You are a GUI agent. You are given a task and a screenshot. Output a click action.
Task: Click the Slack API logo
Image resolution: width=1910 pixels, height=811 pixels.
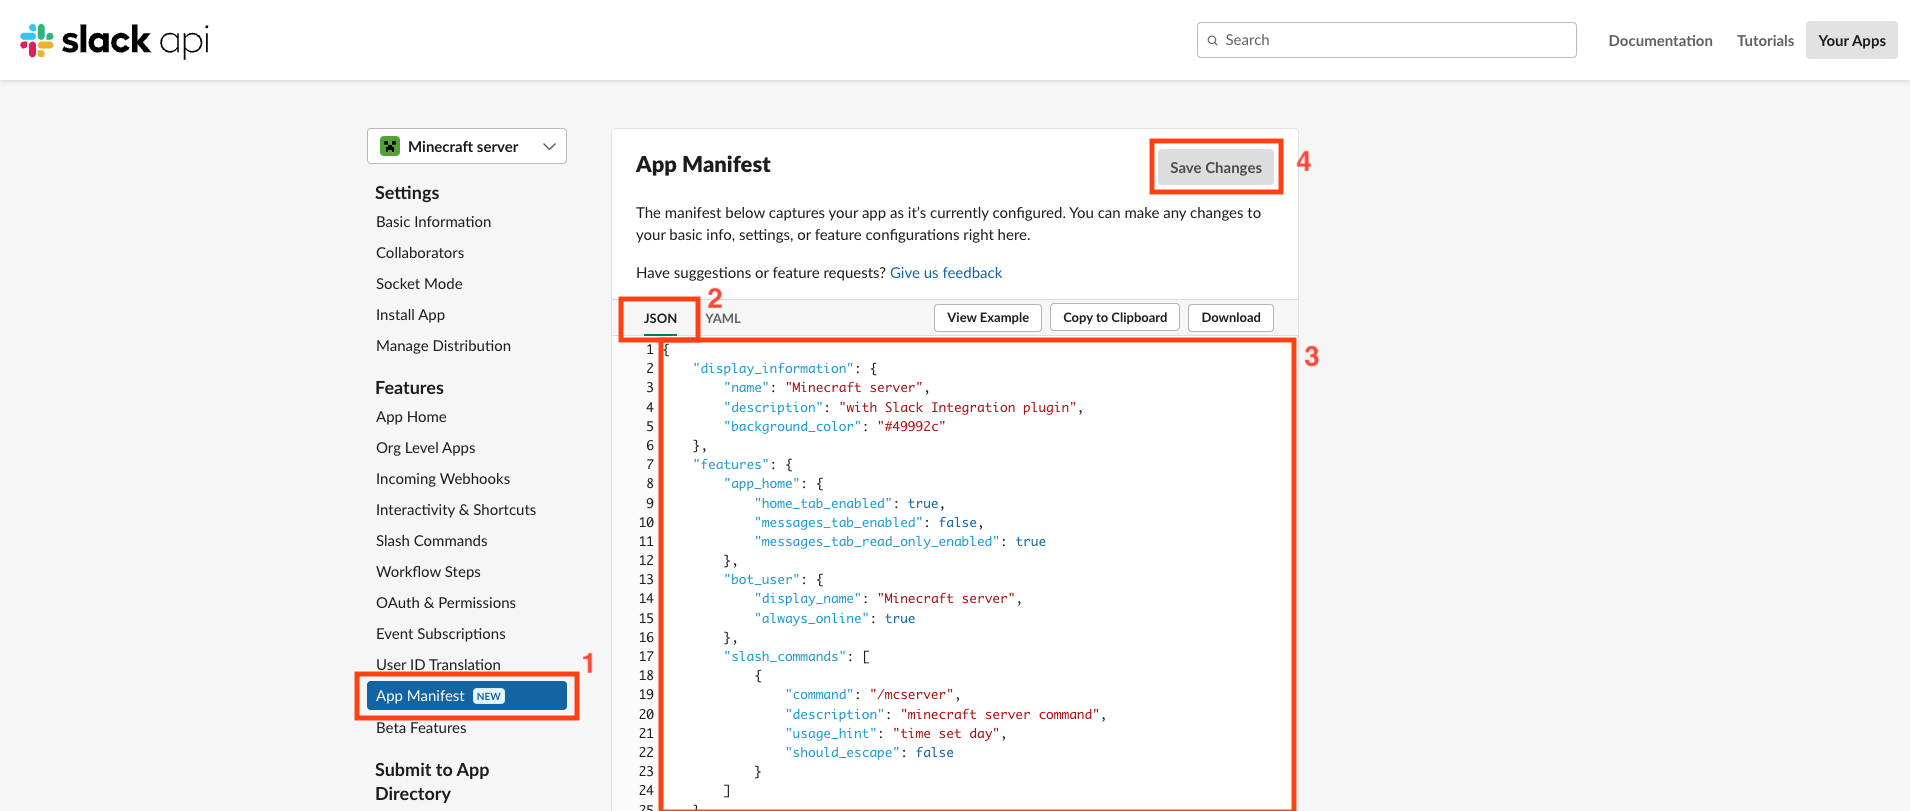pos(115,40)
